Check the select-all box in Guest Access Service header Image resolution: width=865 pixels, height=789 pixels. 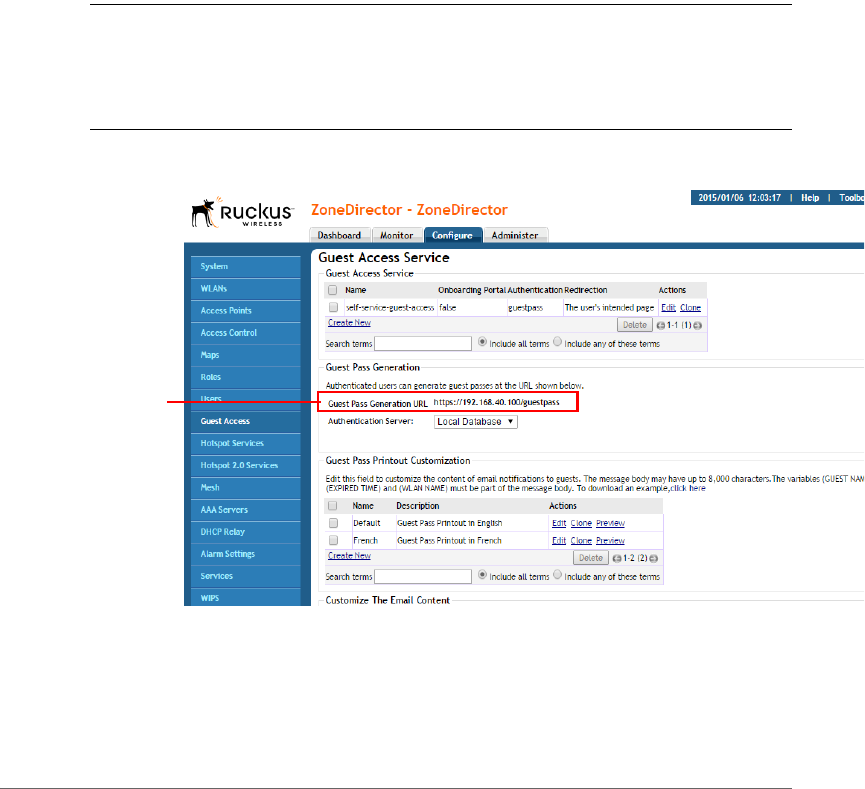(333, 290)
